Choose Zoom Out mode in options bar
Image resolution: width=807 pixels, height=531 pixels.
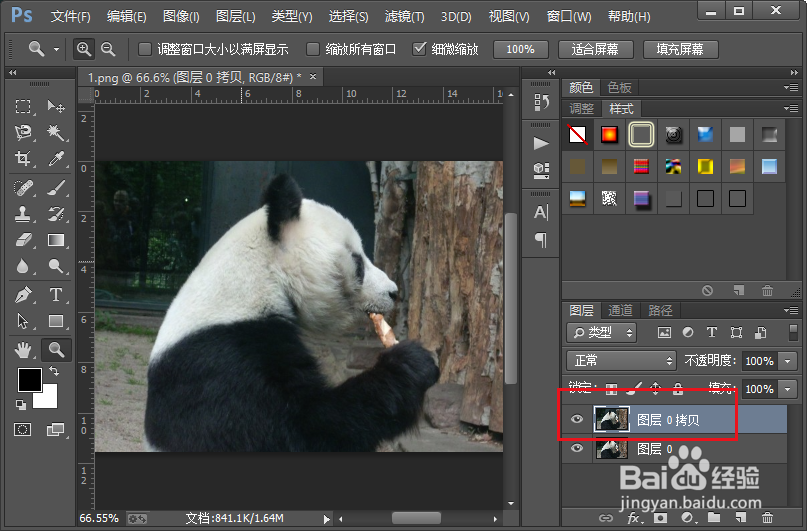tap(108, 49)
